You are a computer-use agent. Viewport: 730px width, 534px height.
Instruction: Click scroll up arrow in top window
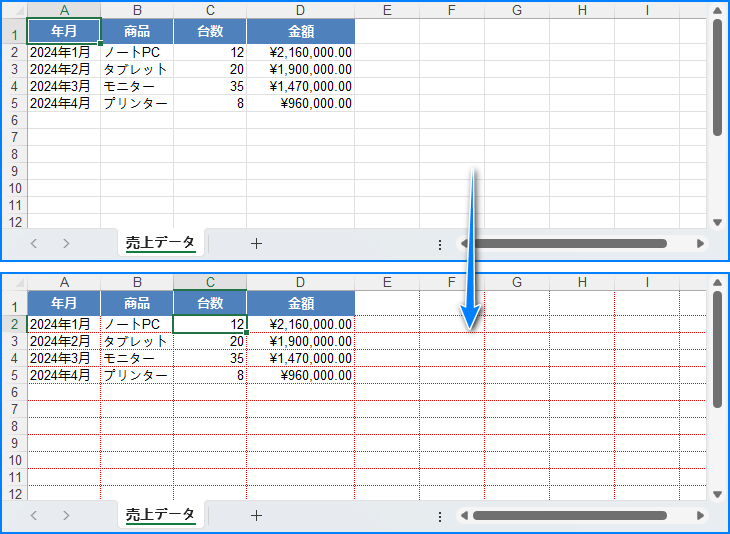click(x=717, y=11)
